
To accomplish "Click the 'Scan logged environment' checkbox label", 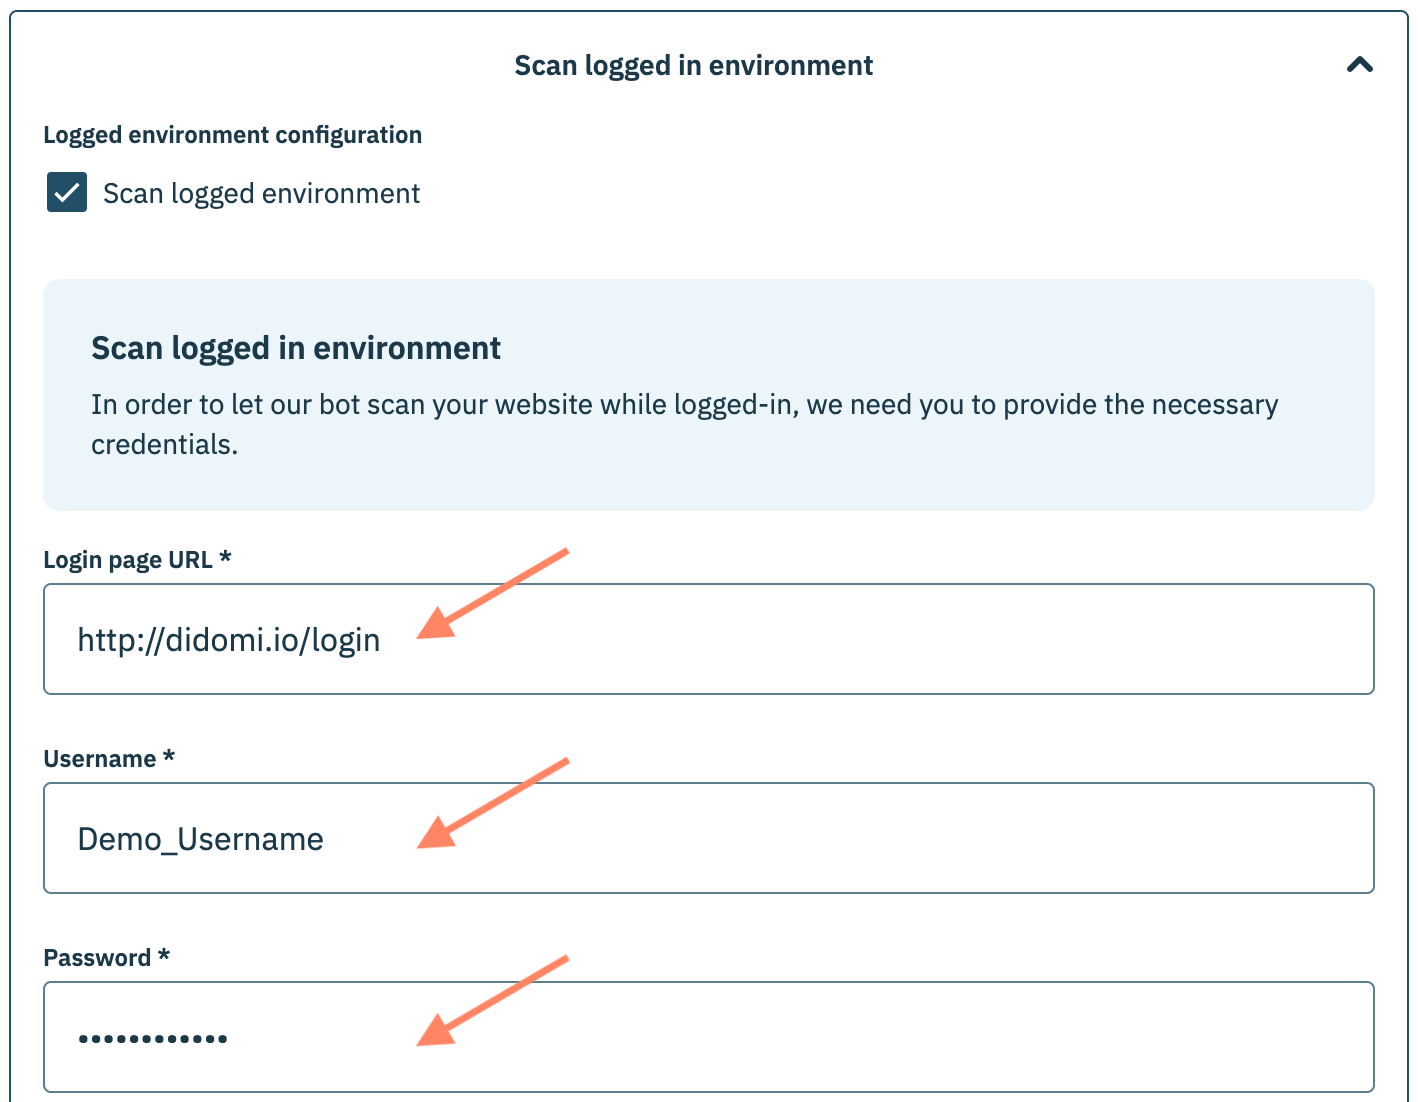I will (261, 194).
